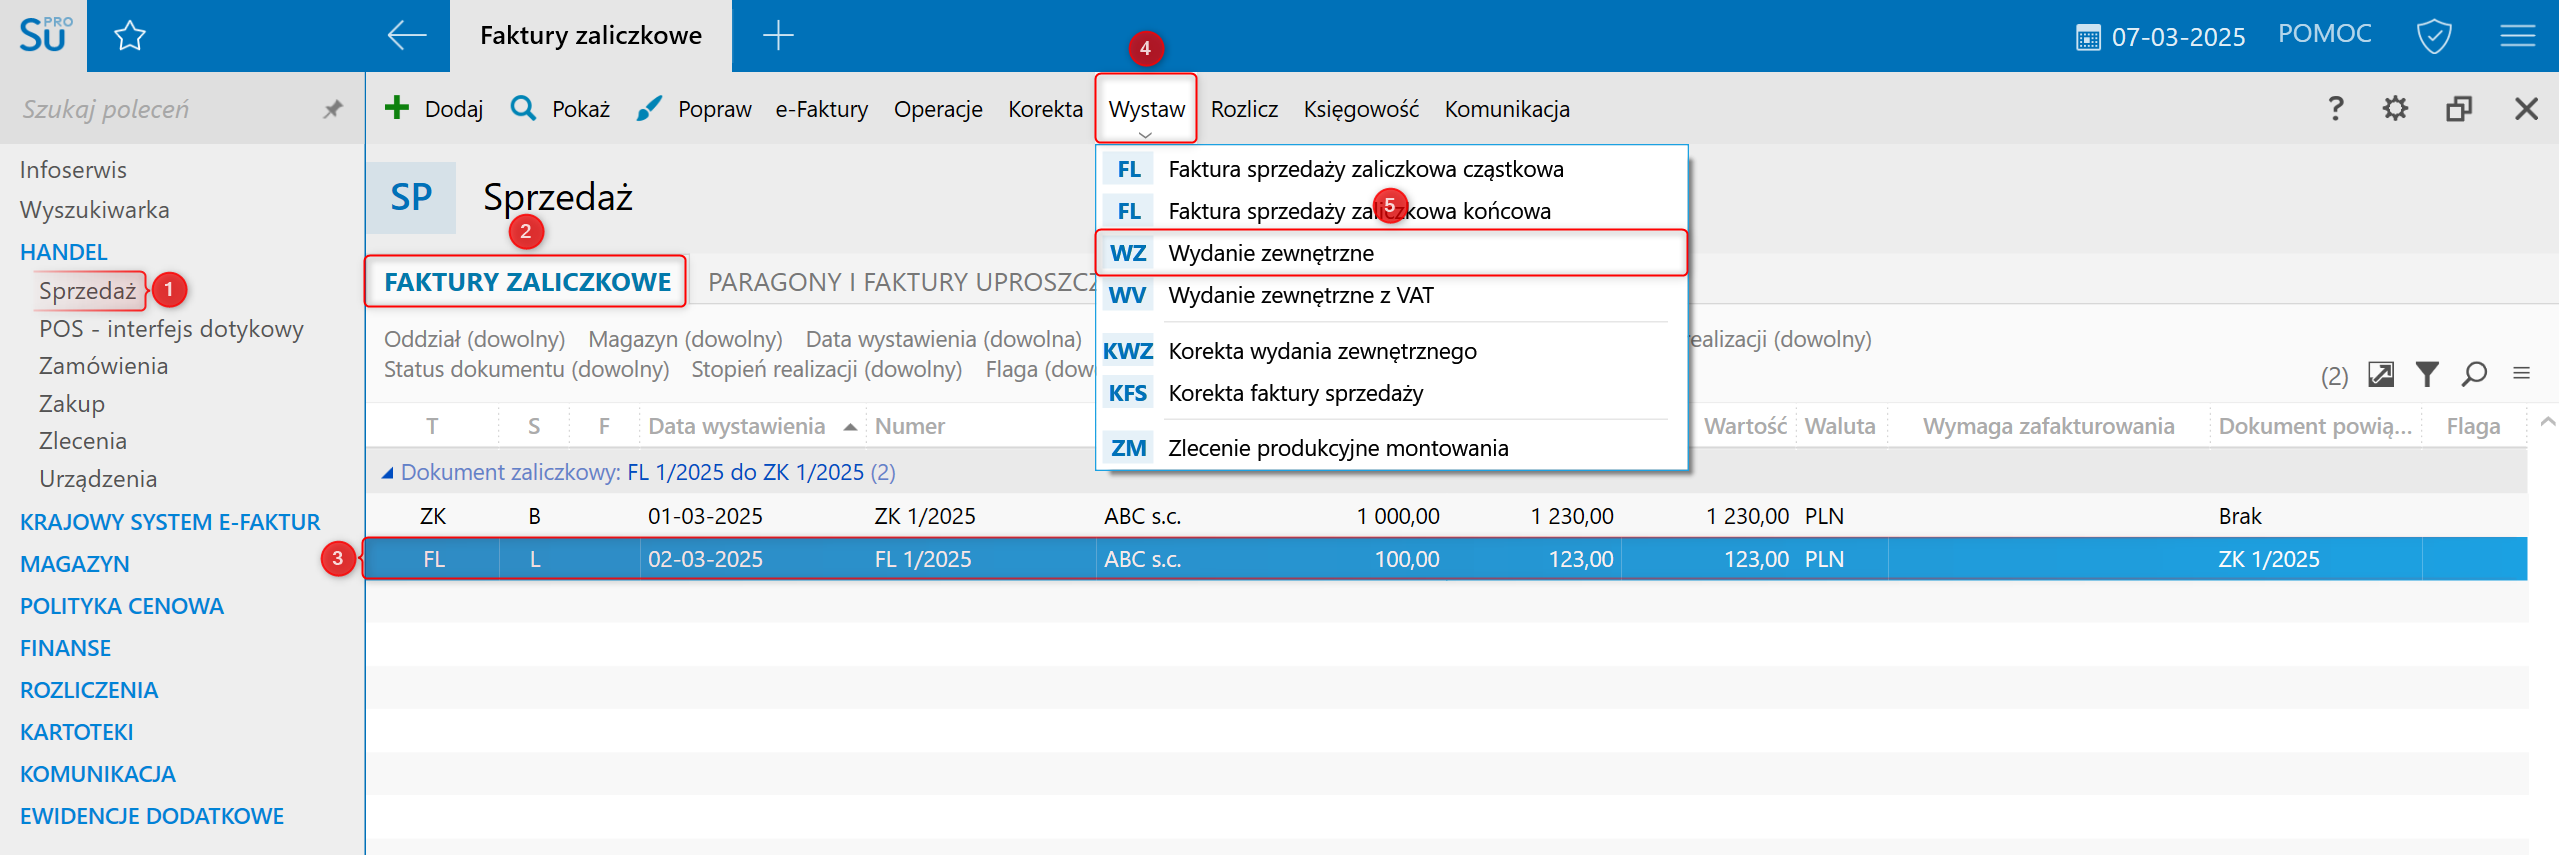Viewport: 2559px width, 855px height.
Task: Switch to FAKTURY ZALICZKOWE tab
Action: click(x=527, y=282)
